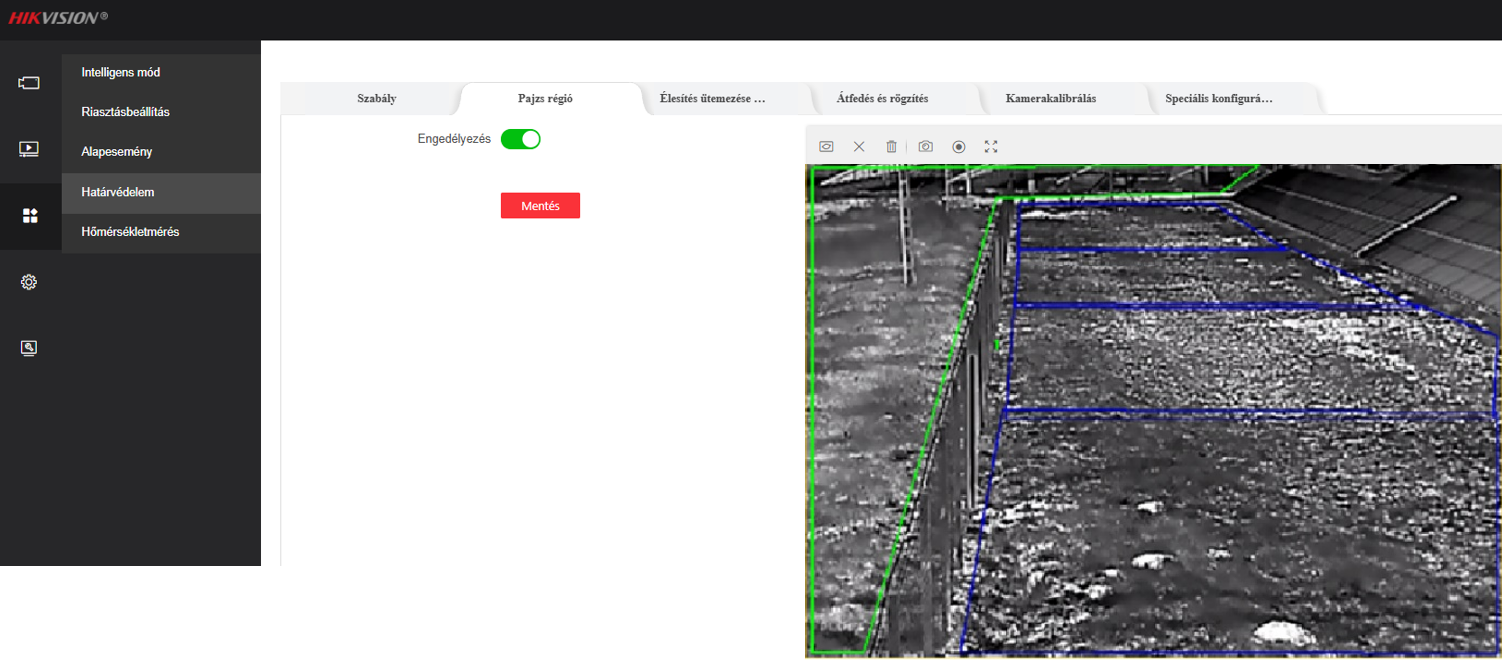Open the settings gear icon in the sidebar

(x=29, y=282)
